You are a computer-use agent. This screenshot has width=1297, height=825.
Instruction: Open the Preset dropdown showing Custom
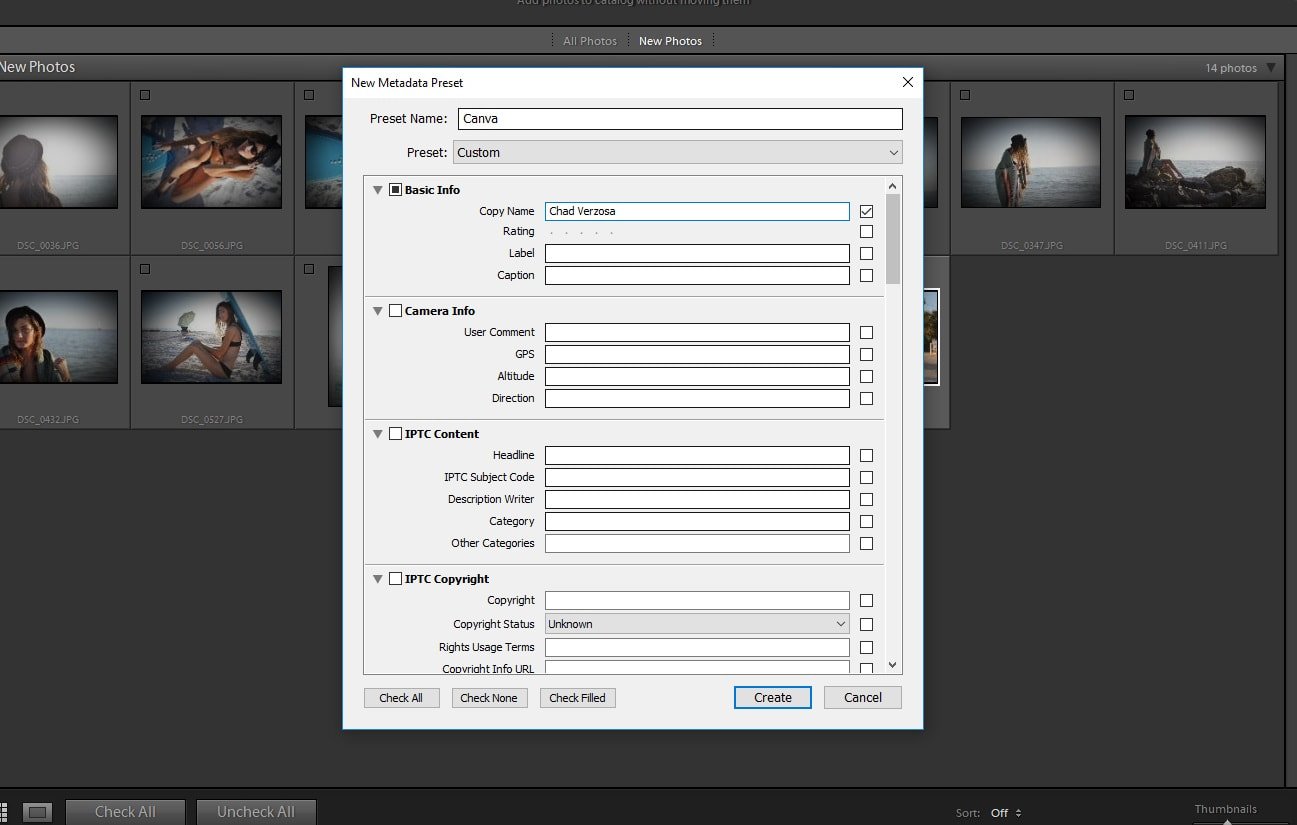pyautogui.click(x=677, y=152)
